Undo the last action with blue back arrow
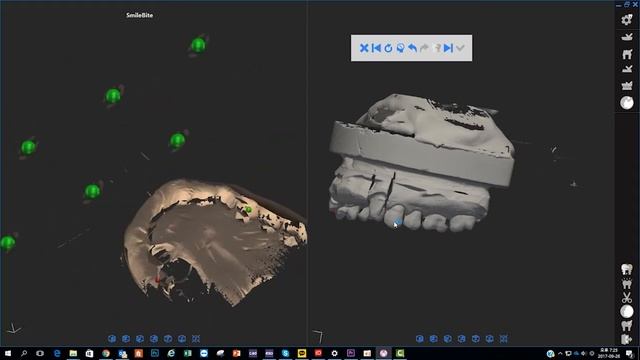Image resolution: width=640 pixels, height=360 pixels. (412, 48)
